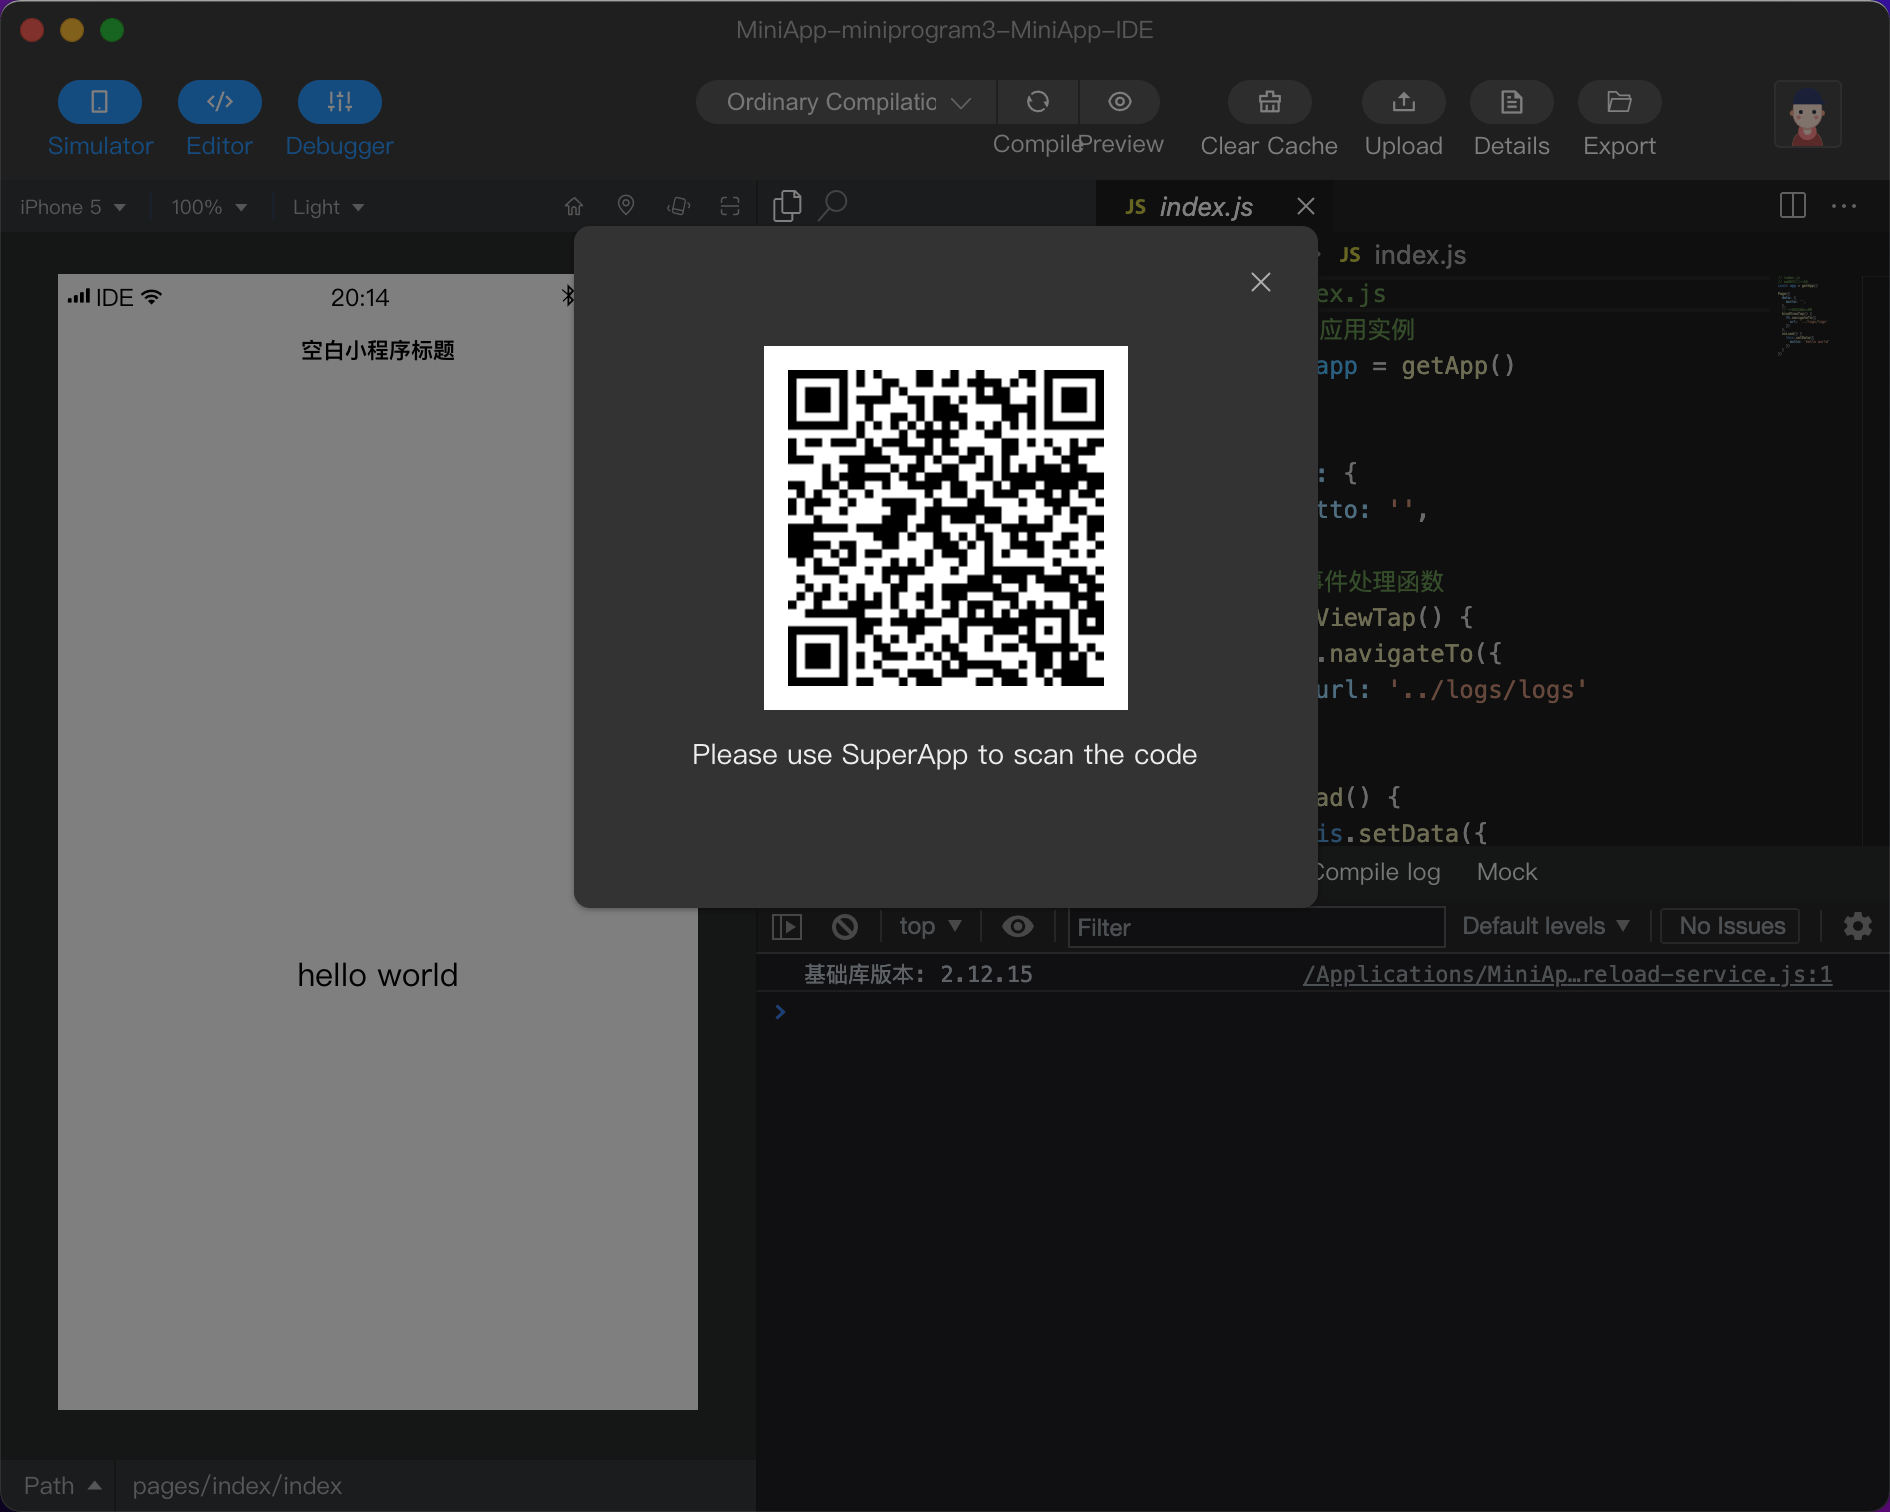Toggle the Simulator panel button
This screenshot has width=1890, height=1512.
100,102
